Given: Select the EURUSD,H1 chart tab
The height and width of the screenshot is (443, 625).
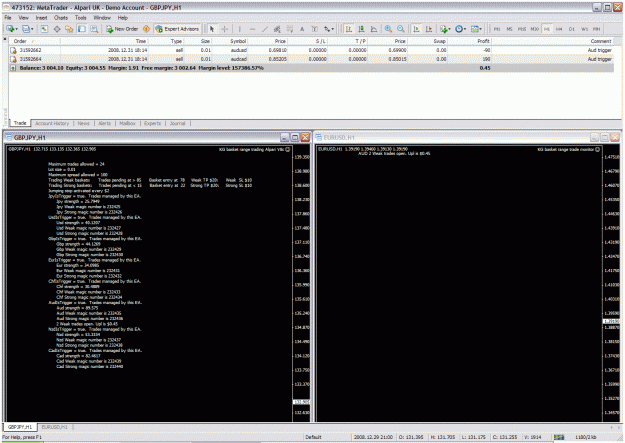Looking at the screenshot, I should click(x=55, y=427).
